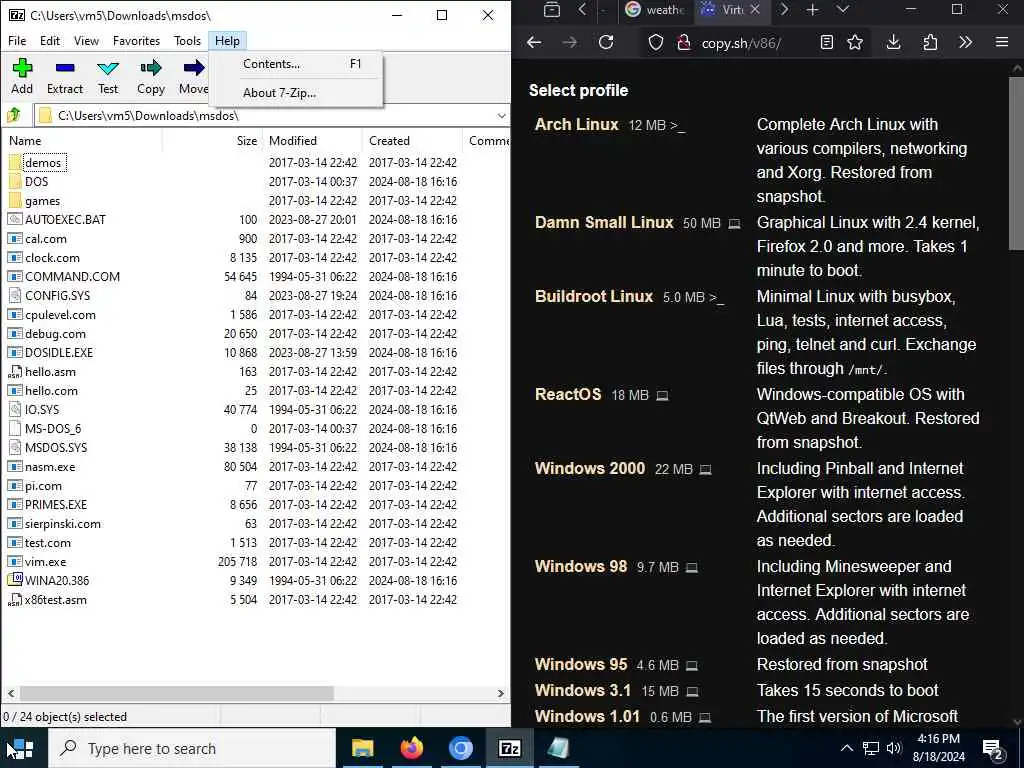Open File Explorer from taskbar

[x=362, y=748]
